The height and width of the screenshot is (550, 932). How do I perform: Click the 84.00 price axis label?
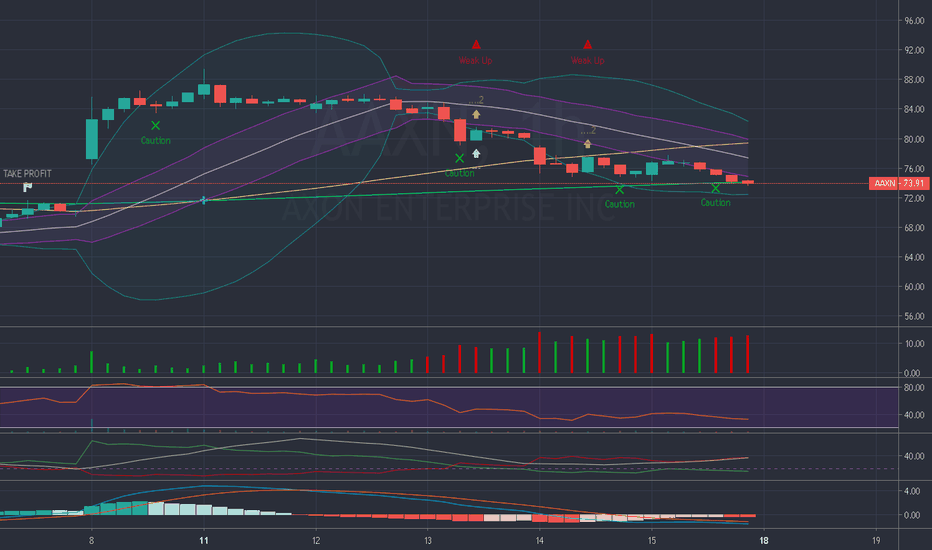914,109
